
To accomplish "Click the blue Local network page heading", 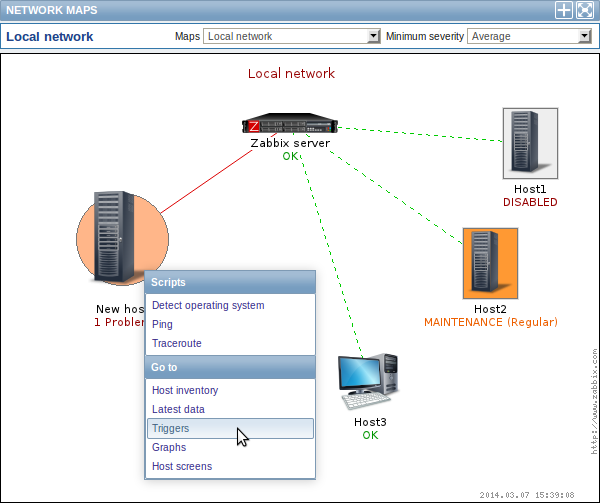I will click(50, 37).
